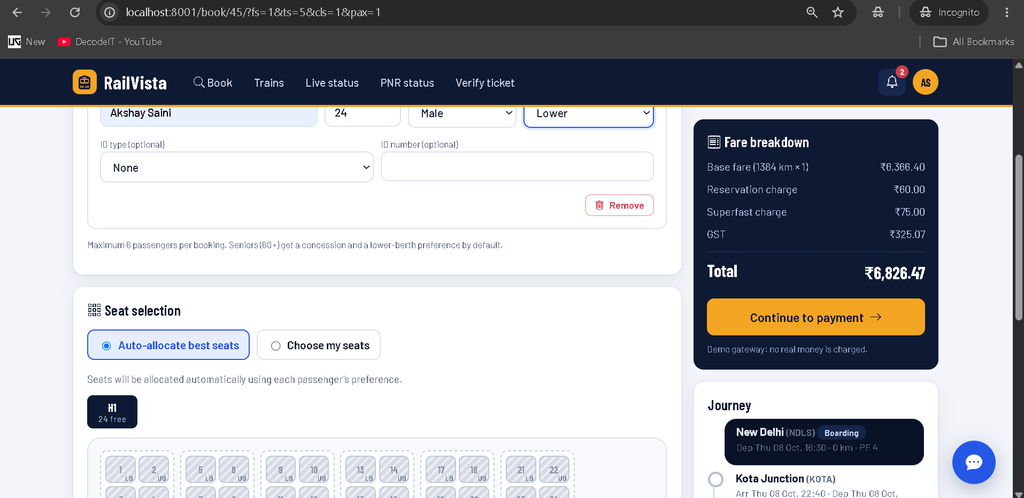Open the Trains nav item
1024x498 pixels.
coord(269,83)
